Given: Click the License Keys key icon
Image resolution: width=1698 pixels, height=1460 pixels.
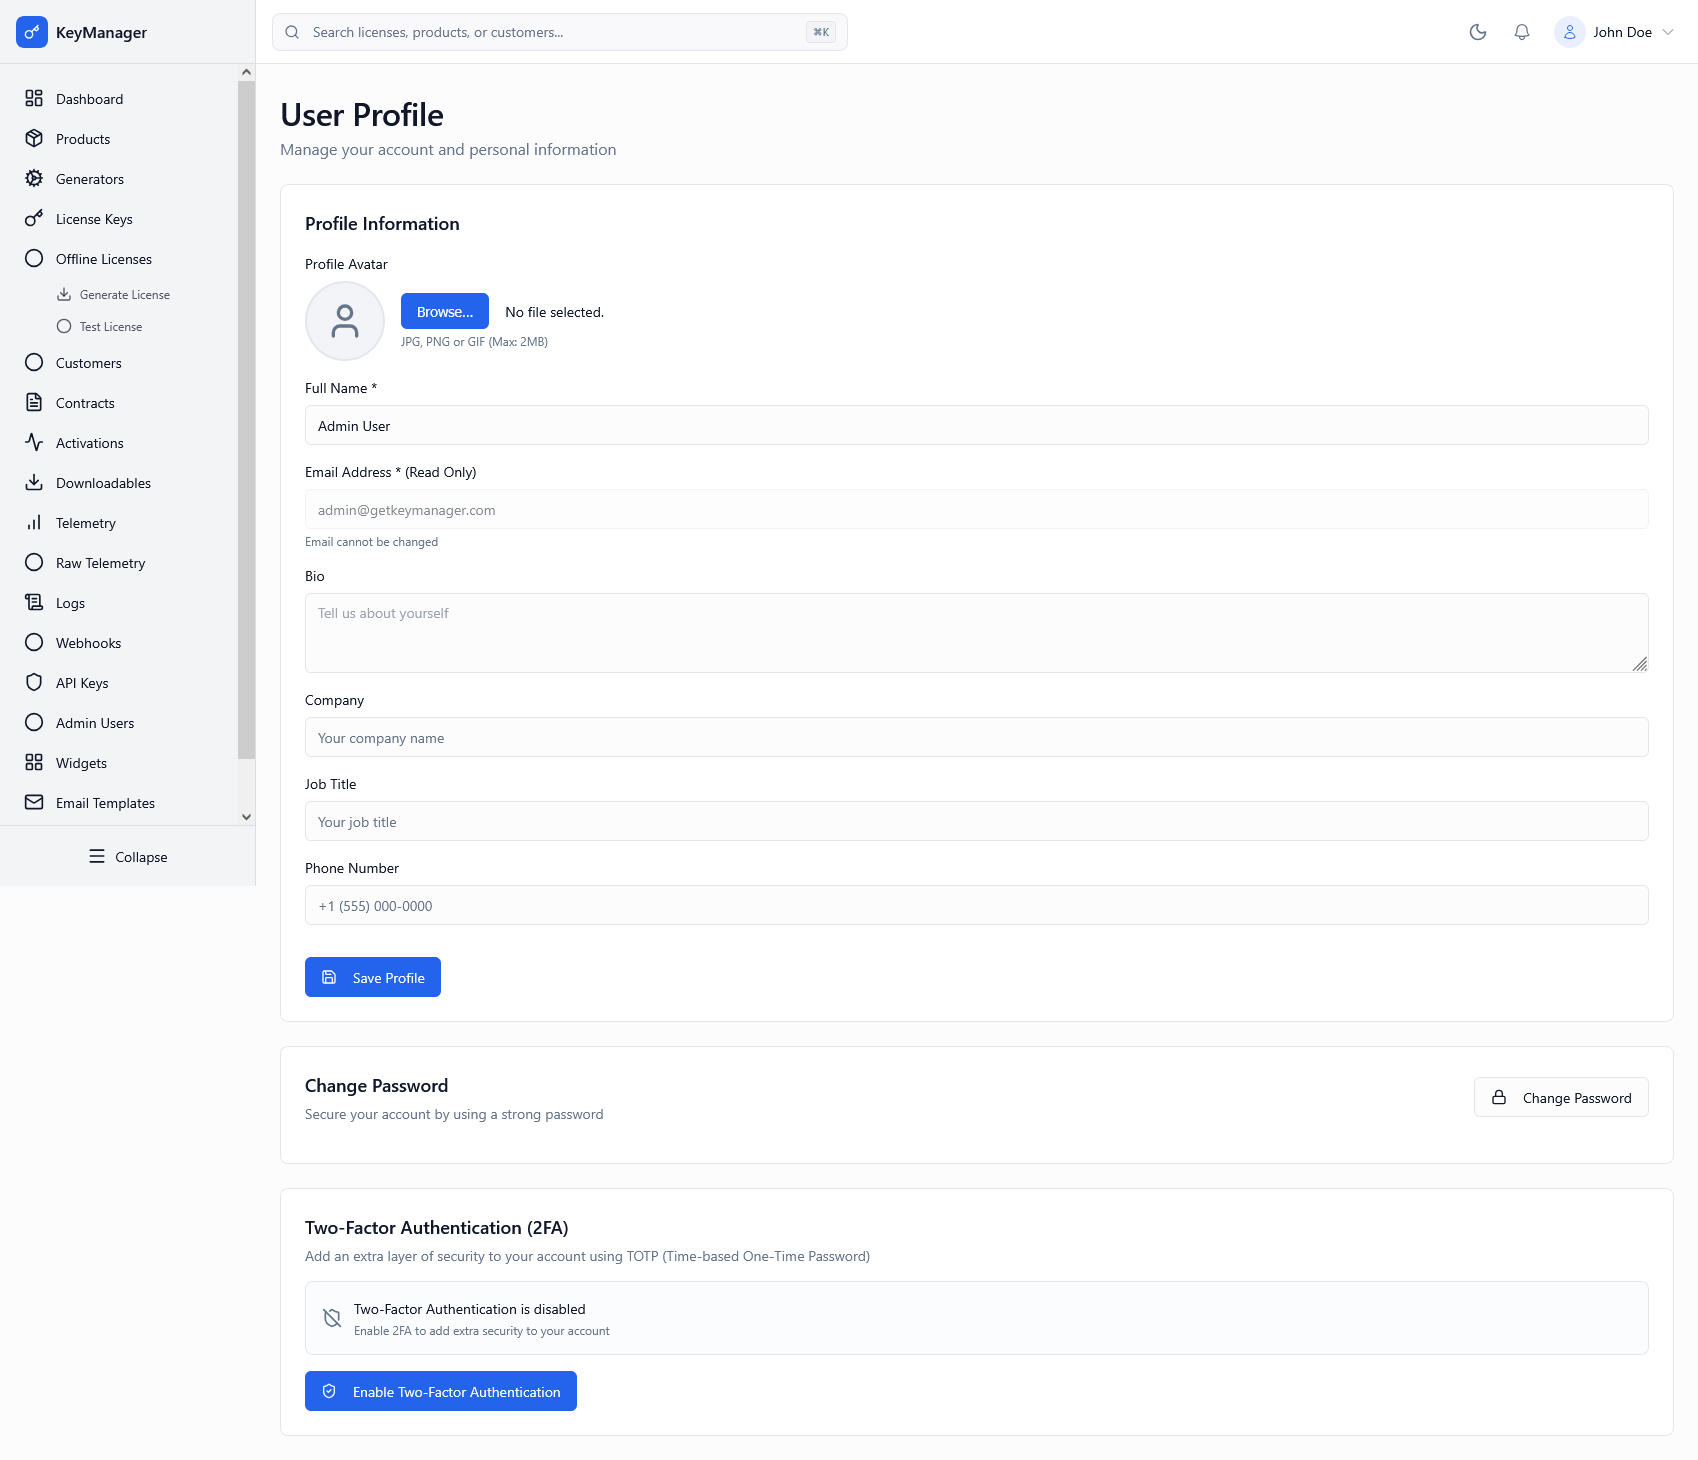Looking at the screenshot, I should [x=34, y=218].
